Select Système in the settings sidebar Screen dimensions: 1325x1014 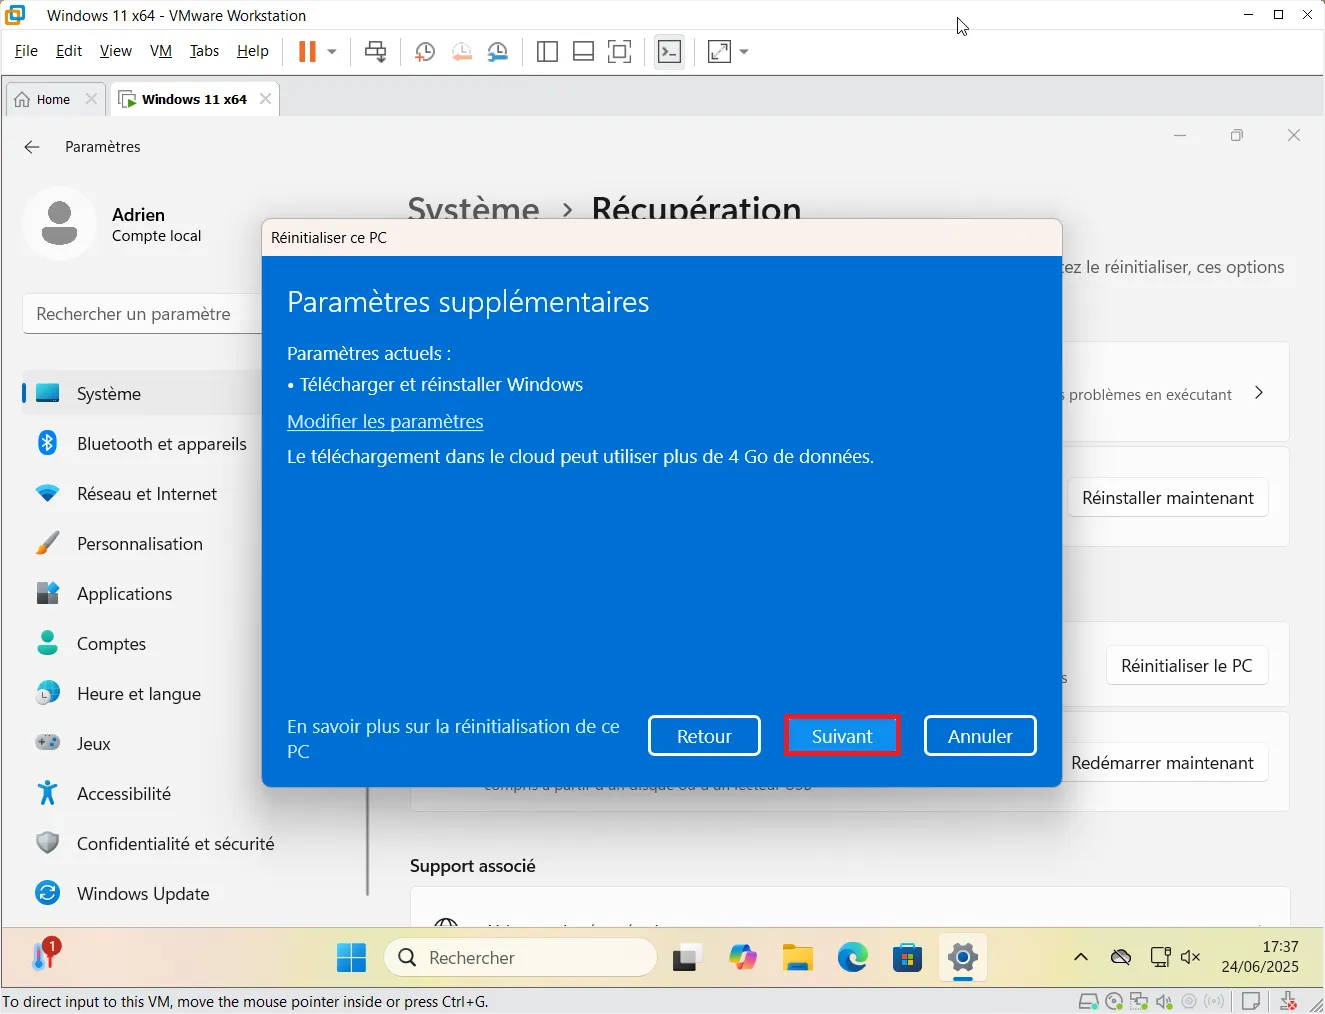pos(141,394)
